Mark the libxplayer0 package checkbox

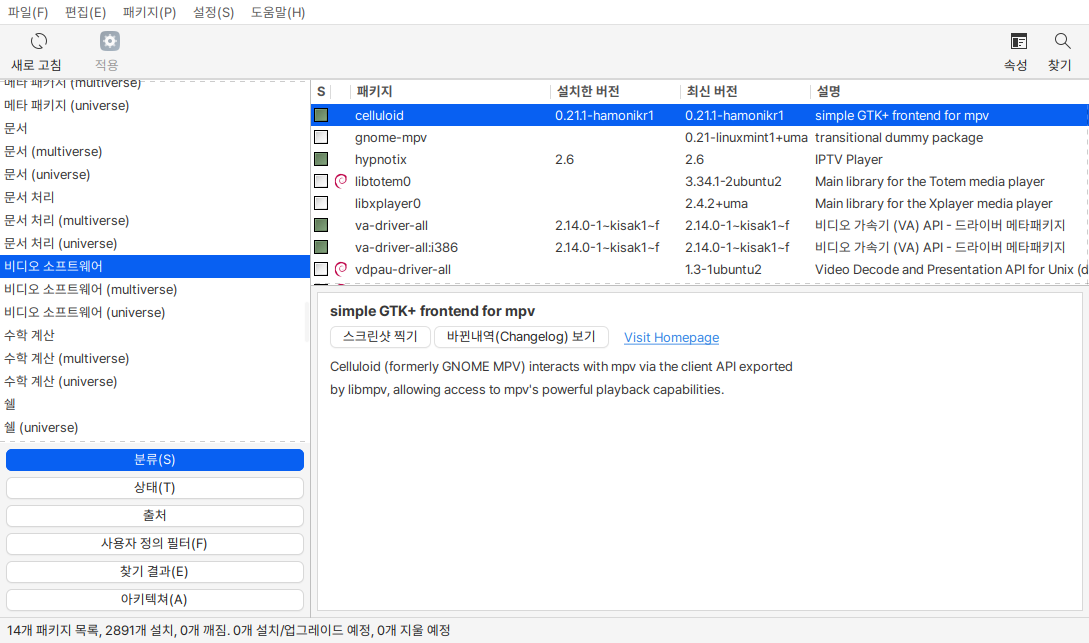(x=321, y=203)
